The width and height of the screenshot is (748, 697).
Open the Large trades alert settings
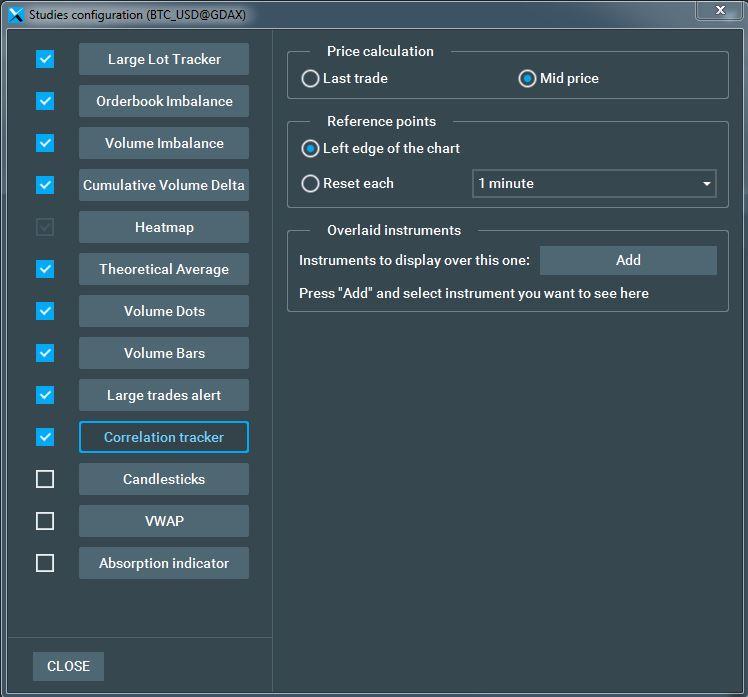coord(164,395)
